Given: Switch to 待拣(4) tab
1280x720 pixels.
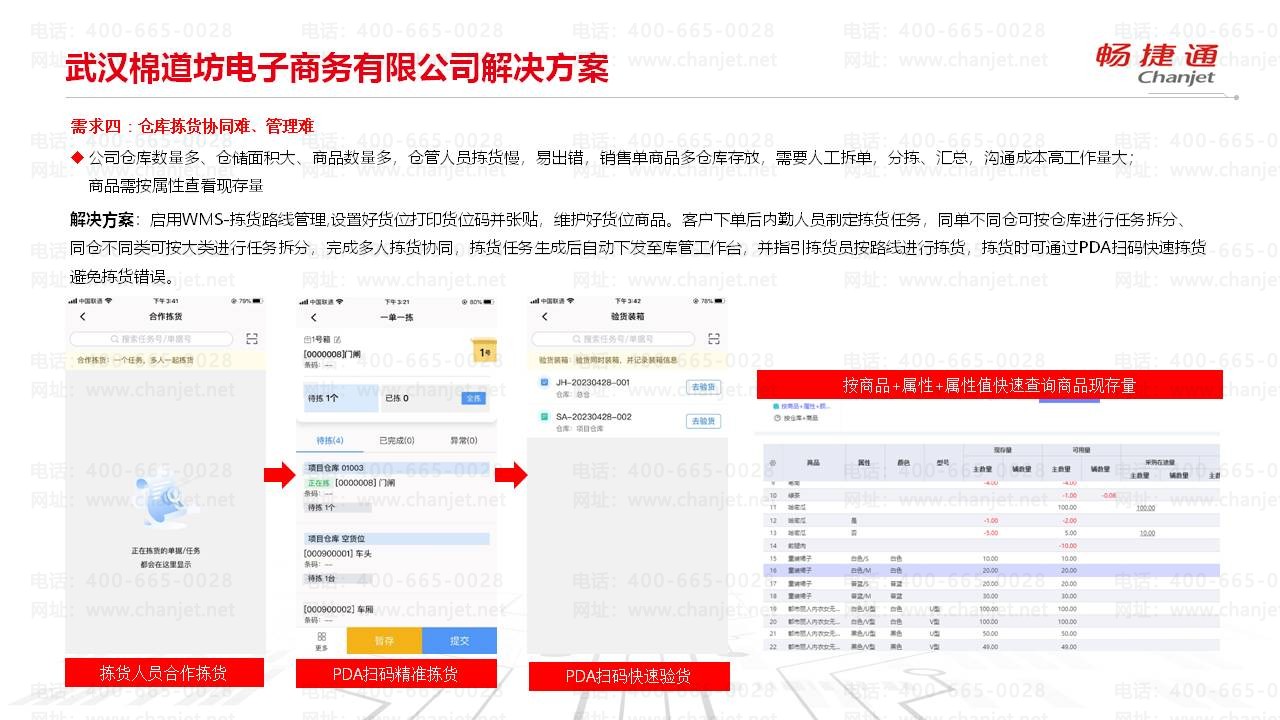Looking at the screenshot, I should point(330,440).
